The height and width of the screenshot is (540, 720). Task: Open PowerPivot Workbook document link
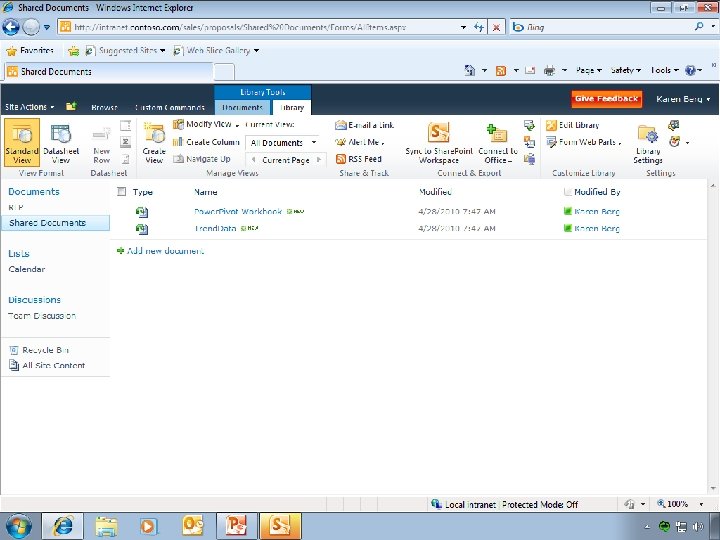pyautogui.click(x=238, y=212)
